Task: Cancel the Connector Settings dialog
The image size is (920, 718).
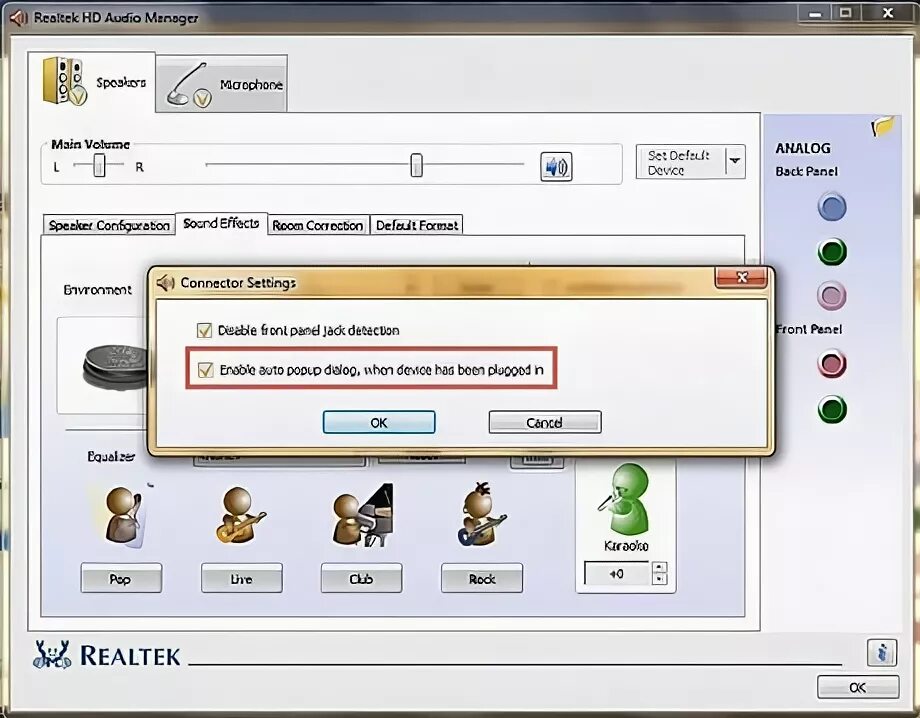Action: click(x=544, y=422)
